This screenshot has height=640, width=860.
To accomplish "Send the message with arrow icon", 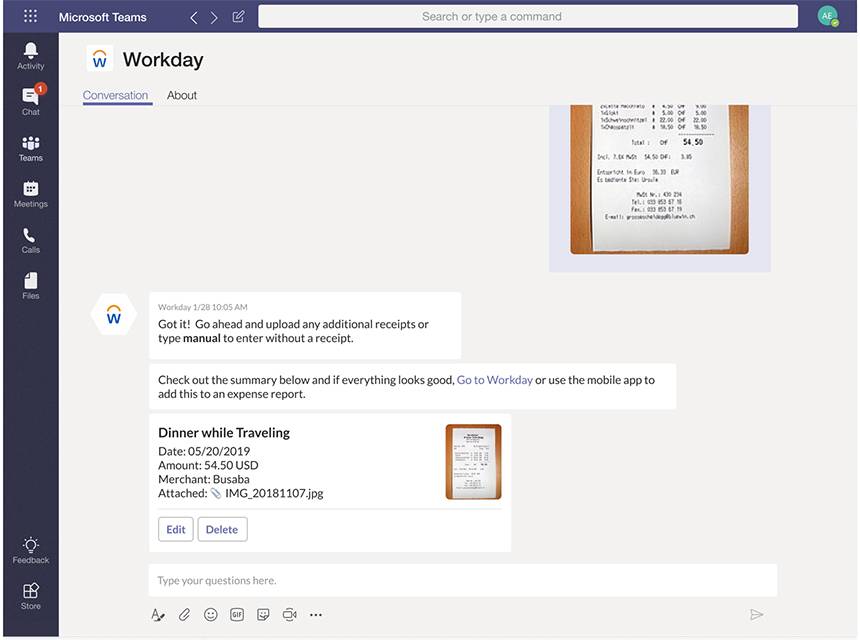I will coord(756,615).
